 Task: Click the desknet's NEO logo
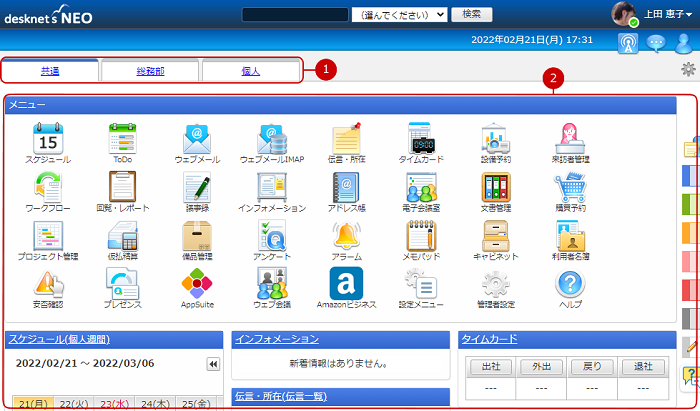coord(48,15)
